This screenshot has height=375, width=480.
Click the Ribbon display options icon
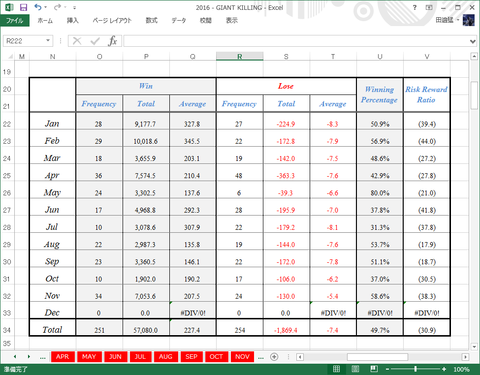pyautogui.click(x=429, y=7)
